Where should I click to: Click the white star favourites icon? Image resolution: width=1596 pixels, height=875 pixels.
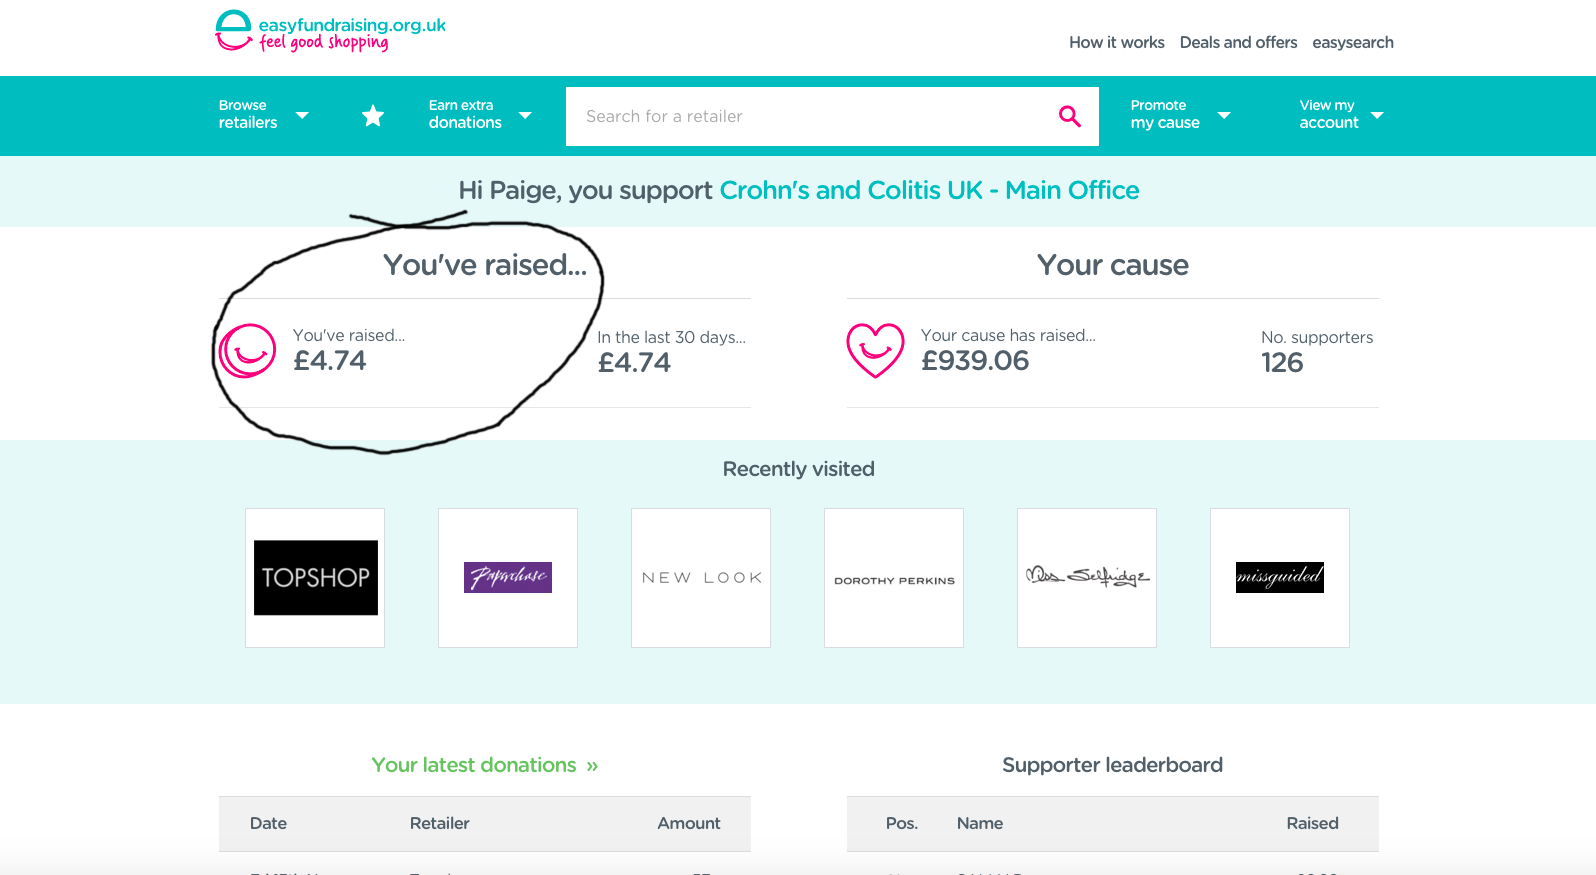pyautogui.click(x=373, y=116)
